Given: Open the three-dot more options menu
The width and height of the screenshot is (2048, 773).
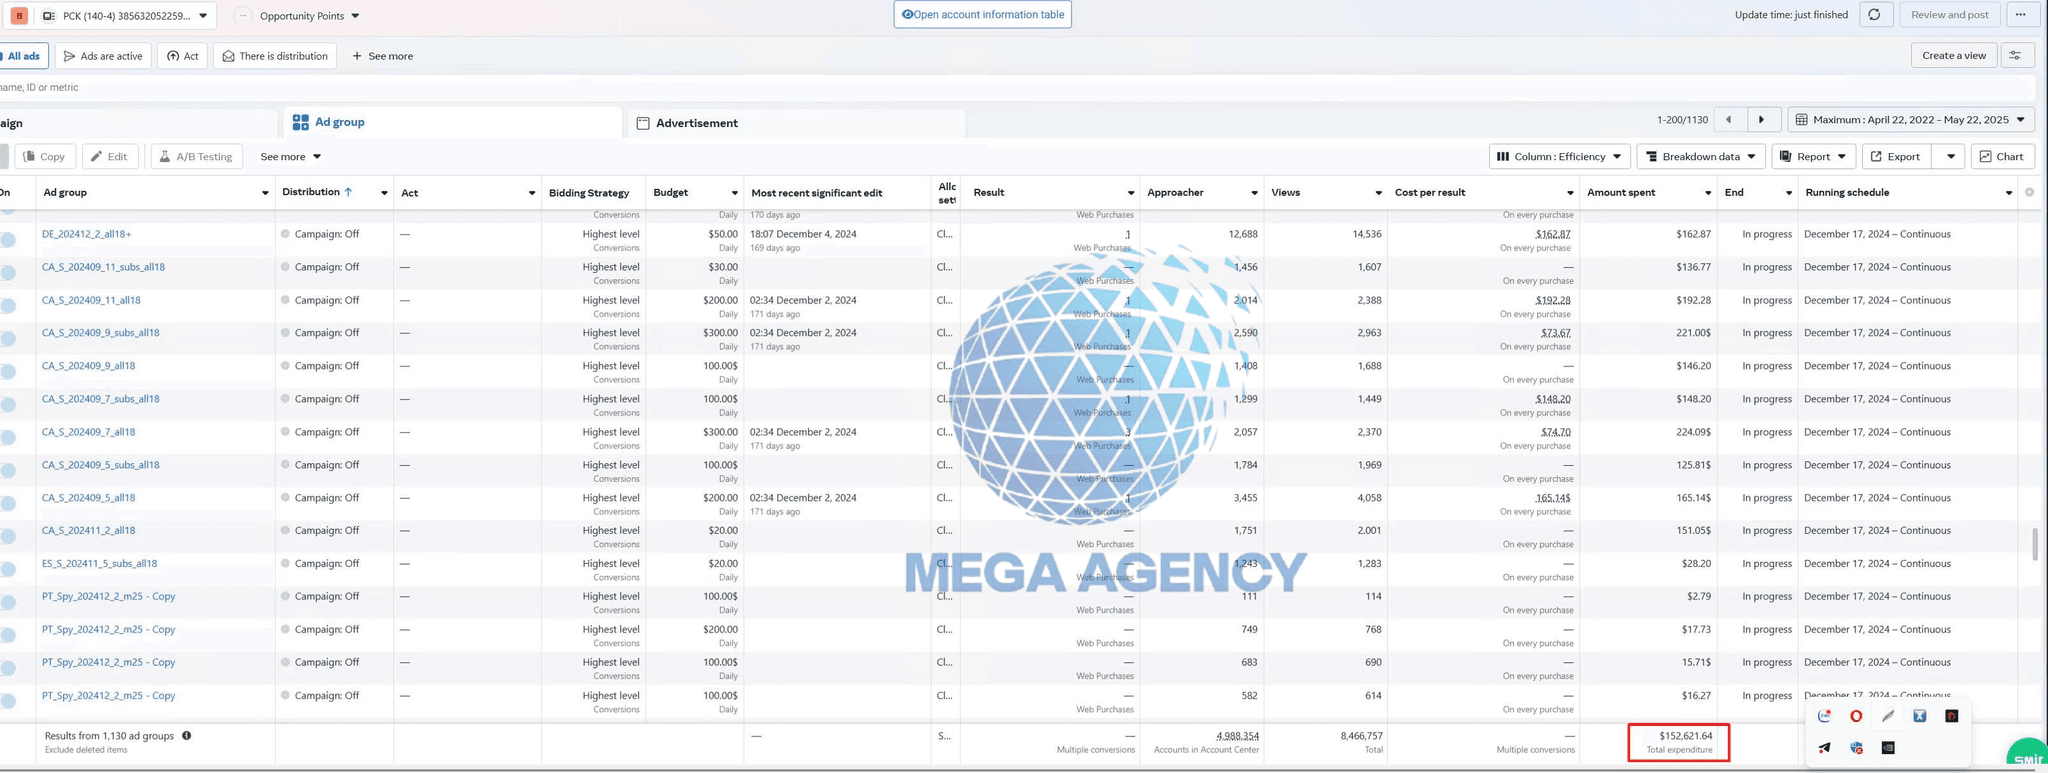Looking at the screenshot, I should [2020, 15].
